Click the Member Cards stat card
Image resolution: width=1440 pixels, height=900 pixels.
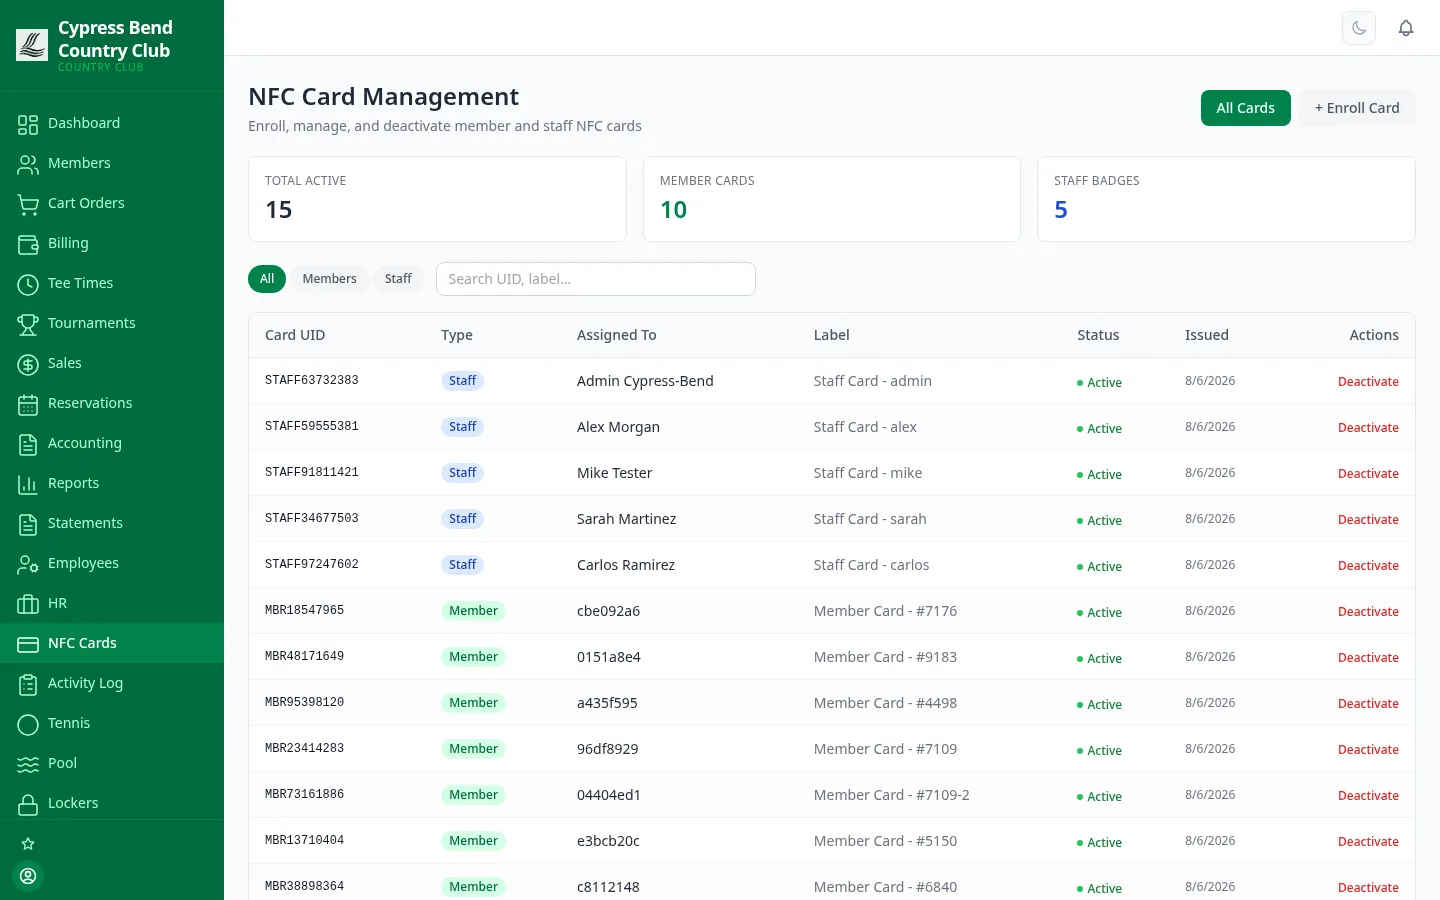pos(832,199)
